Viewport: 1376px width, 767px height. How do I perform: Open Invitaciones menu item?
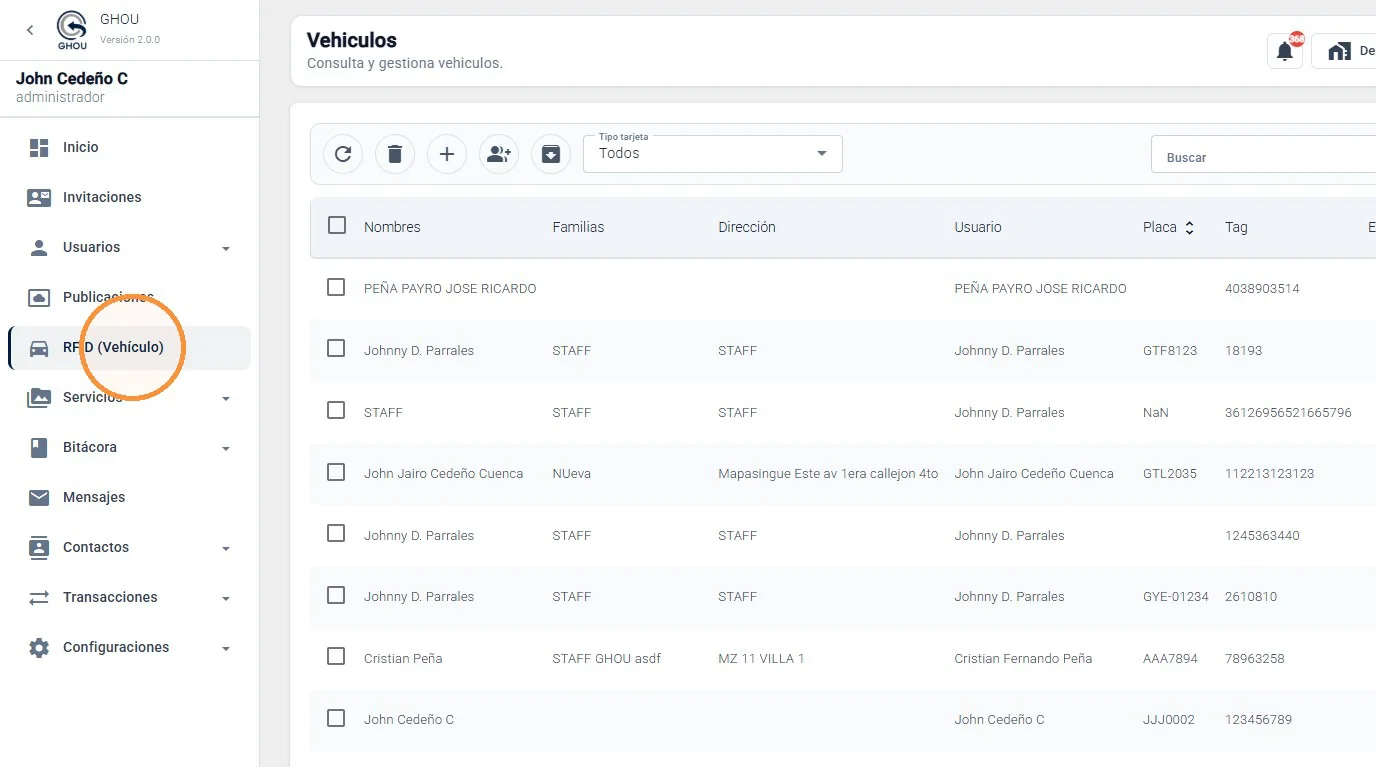(130, 197)
